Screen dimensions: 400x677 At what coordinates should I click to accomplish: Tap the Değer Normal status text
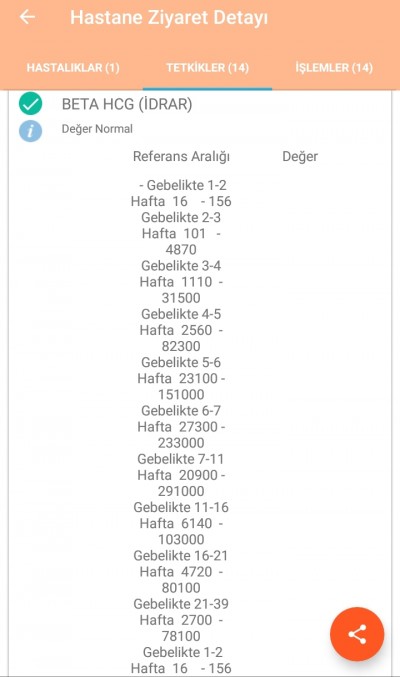click(x=97, y=129)
